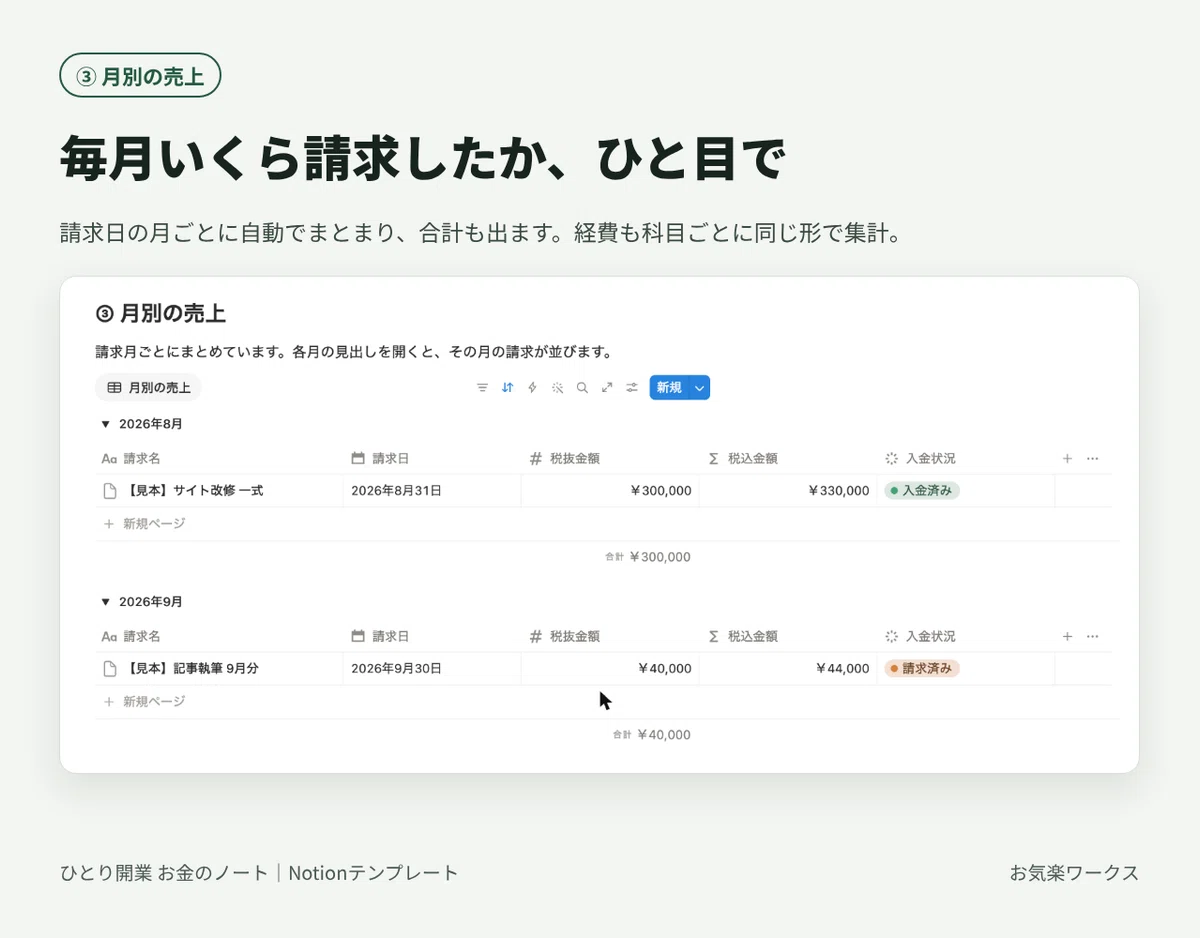This screenshot has width=1200, height=938.
Task: Click the ¥330,000 税込金額 cell
Action: (x=788, y=491)
